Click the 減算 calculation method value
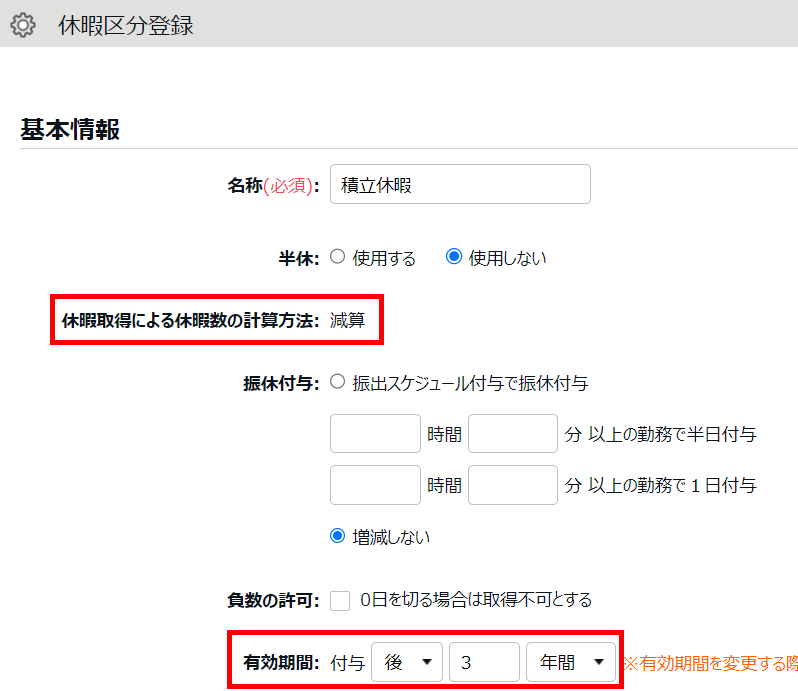 347,320
